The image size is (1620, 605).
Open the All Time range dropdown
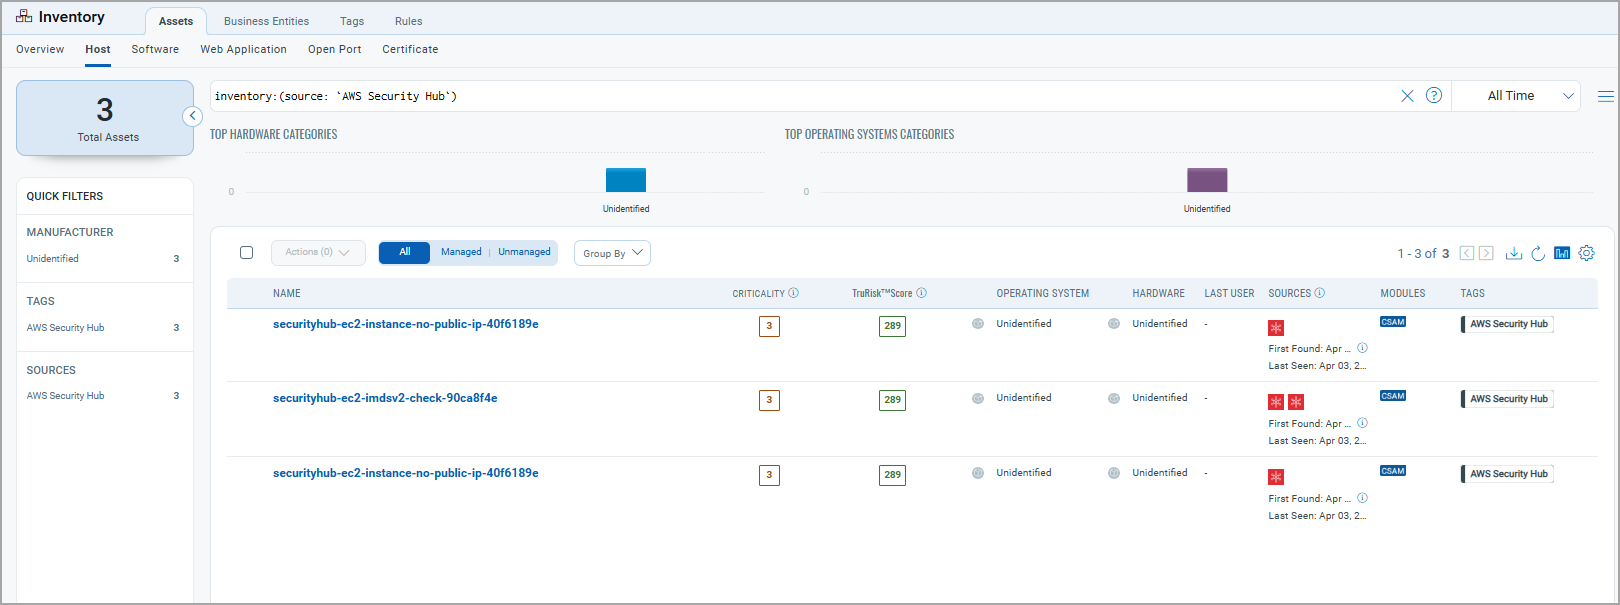(1528, 96)
